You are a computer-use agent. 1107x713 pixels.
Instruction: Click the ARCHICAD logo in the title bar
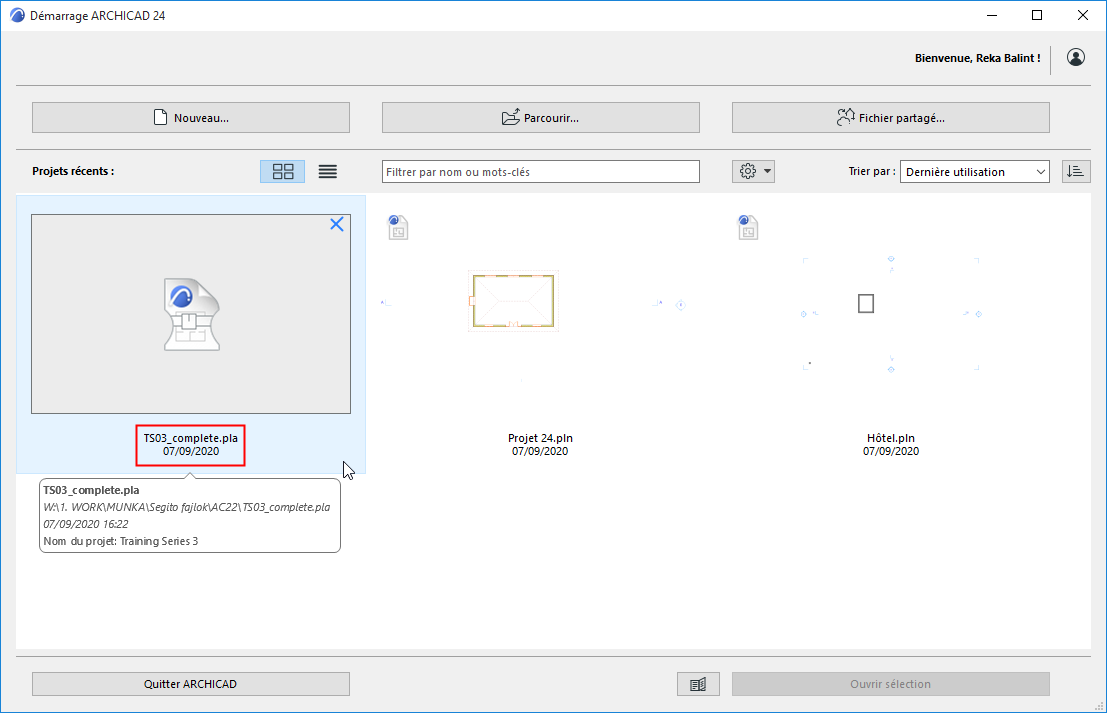[17, 16]
